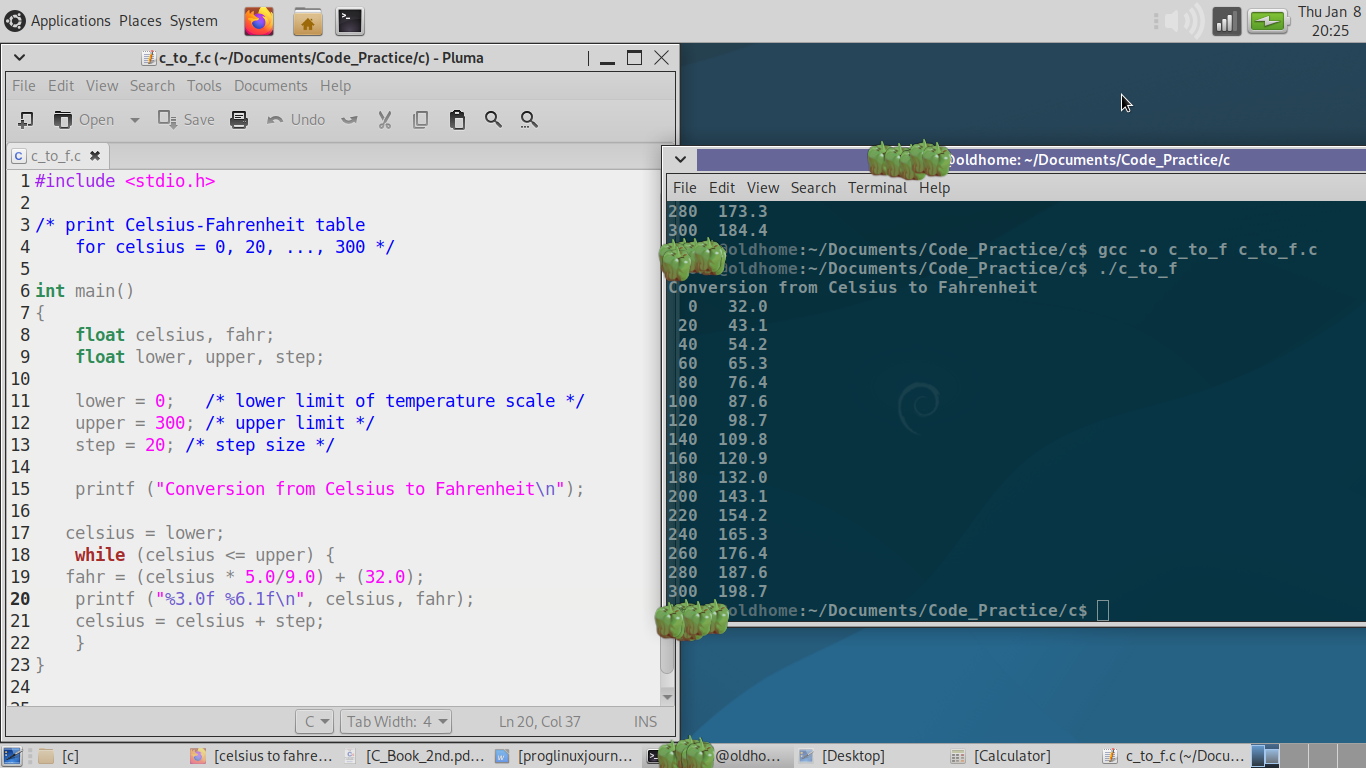The image size is (1366, 768).
Task: Click the Ln 20, Col 37 position indicator
Action: (x=540, y=722)
